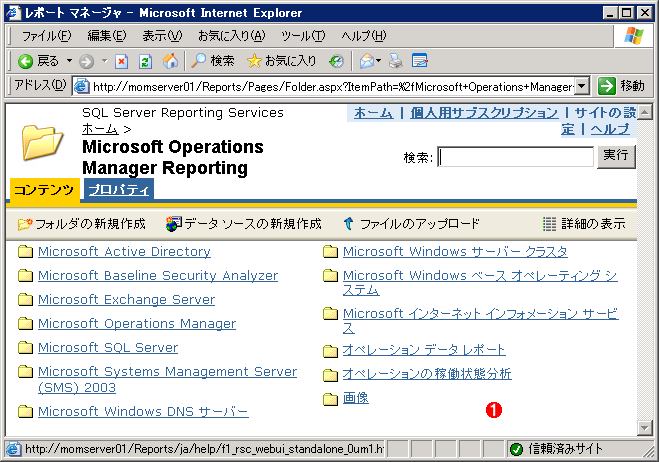659x462 pixels.
Task: Open Favorites (お気に入り) star button
Action: 282,61
